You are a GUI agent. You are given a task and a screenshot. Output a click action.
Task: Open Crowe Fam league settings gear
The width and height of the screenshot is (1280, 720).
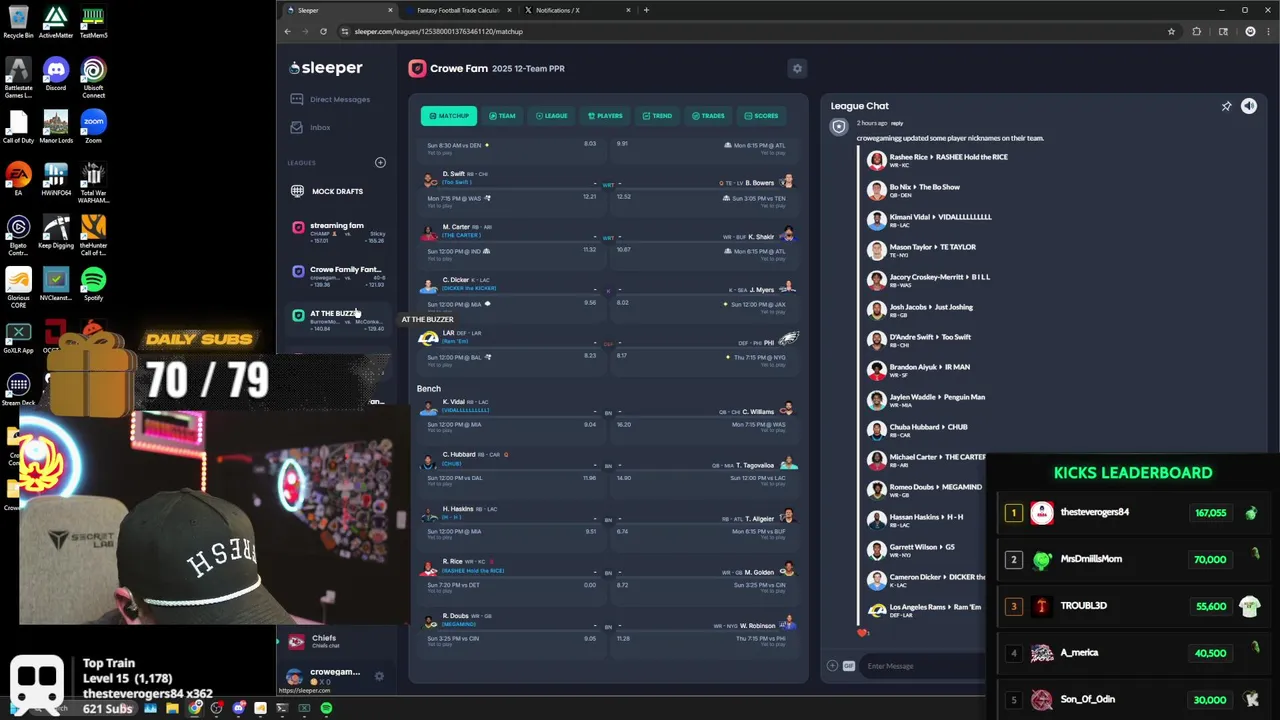point(797,68)
